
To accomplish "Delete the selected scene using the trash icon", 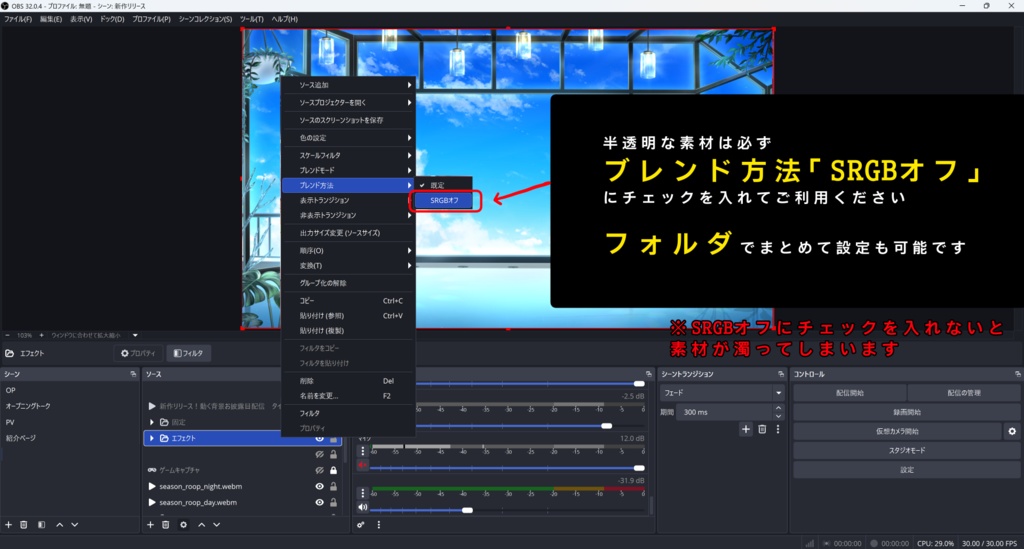I will click(x=24, y=525).
